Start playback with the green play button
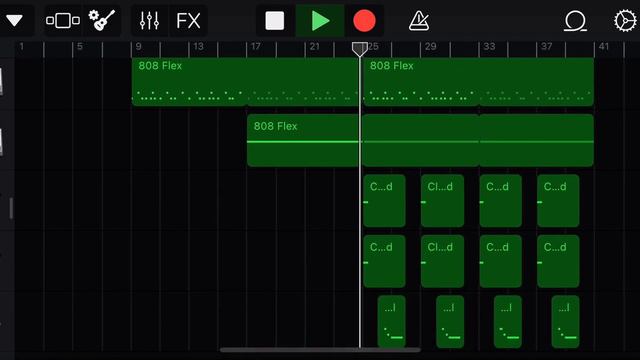The width and height of the screenshot is (640, 360). (x=320, y=21)
